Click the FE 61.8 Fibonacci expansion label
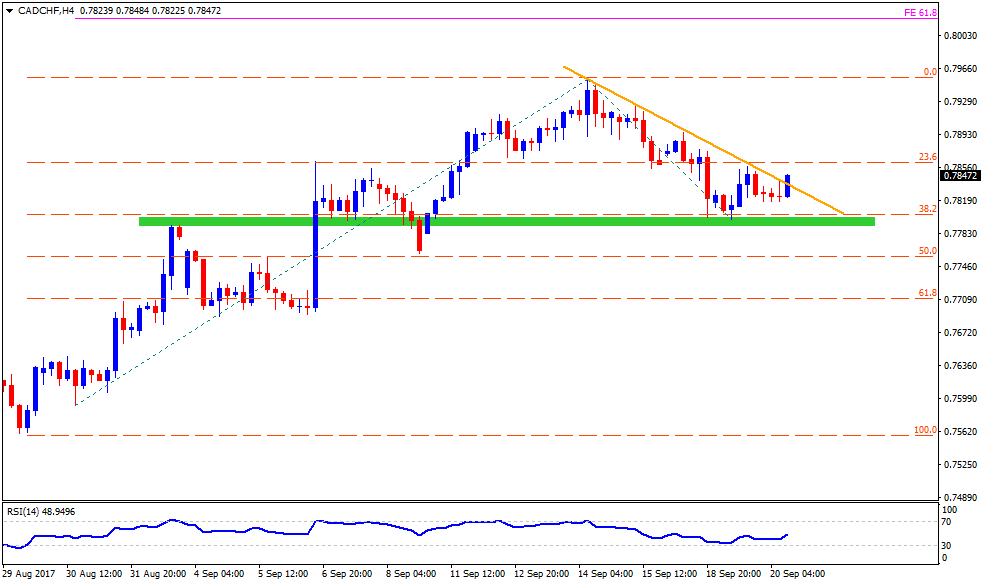The width and height of the screenshot is (981, 585). click(x=920, y=12)
